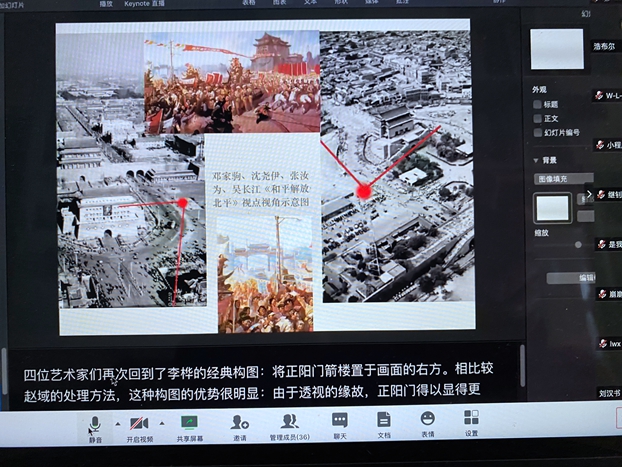Viewport: 622px width, 467px height.
Task: Select participant 刘汉书
Action: pos(609,393)
